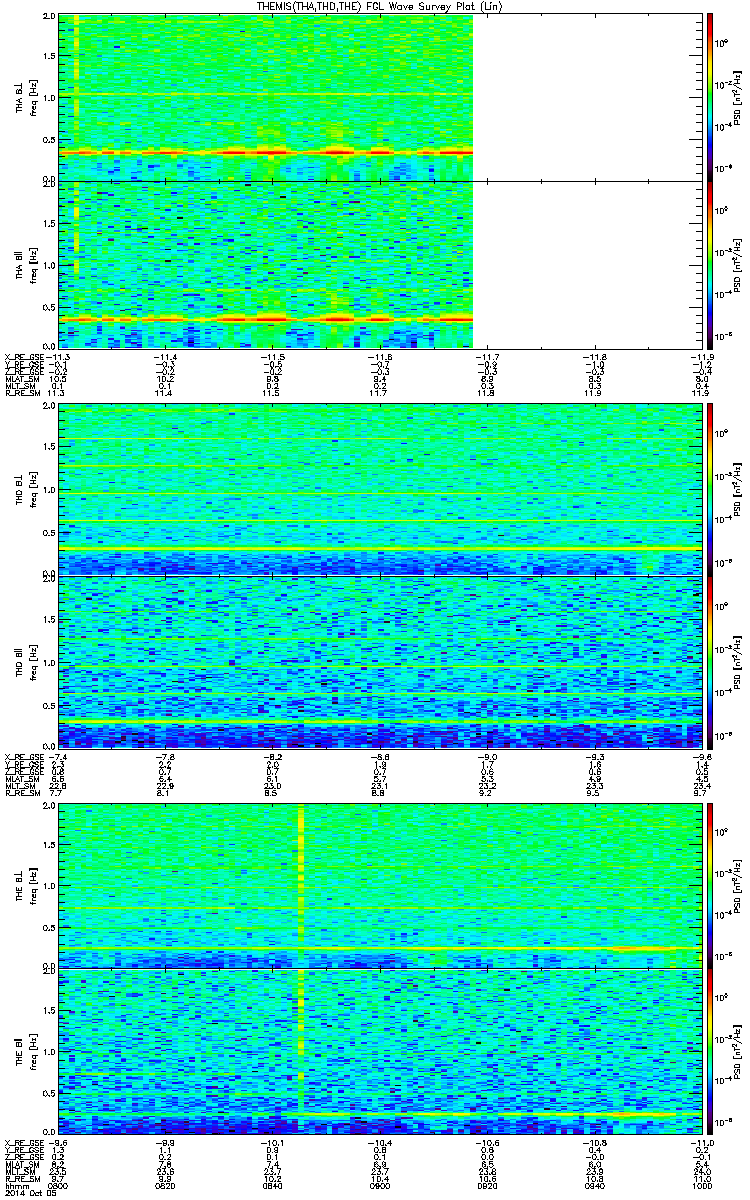
Task: Click the -11.3 X_RE_GSE value under THA
Action: pos(58,356)
